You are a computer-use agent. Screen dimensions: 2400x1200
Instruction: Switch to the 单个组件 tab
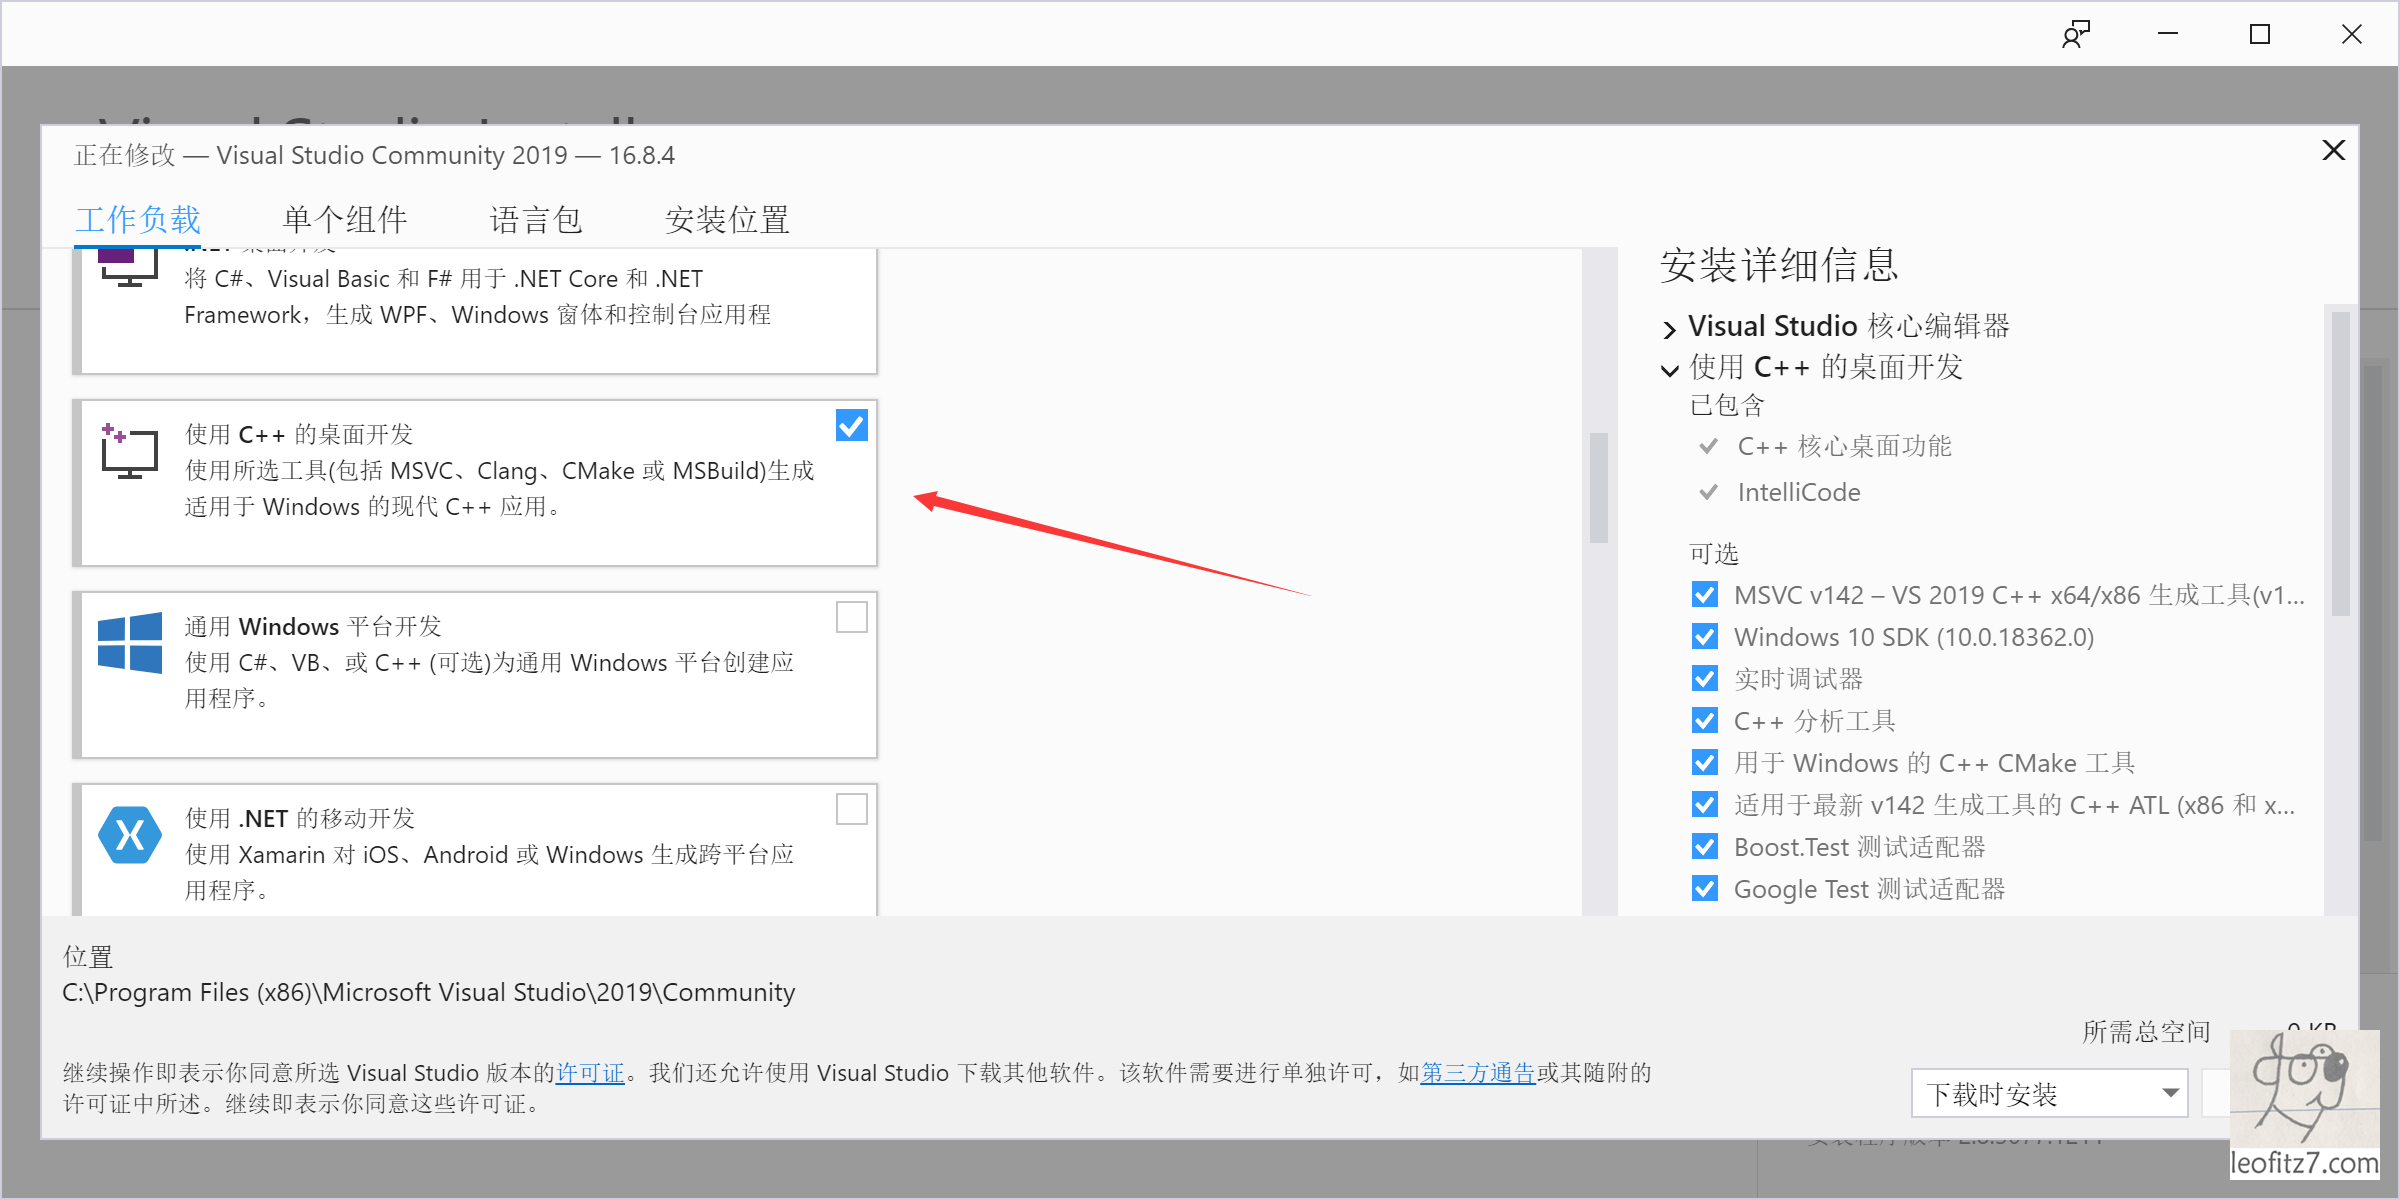pos(345,220)
